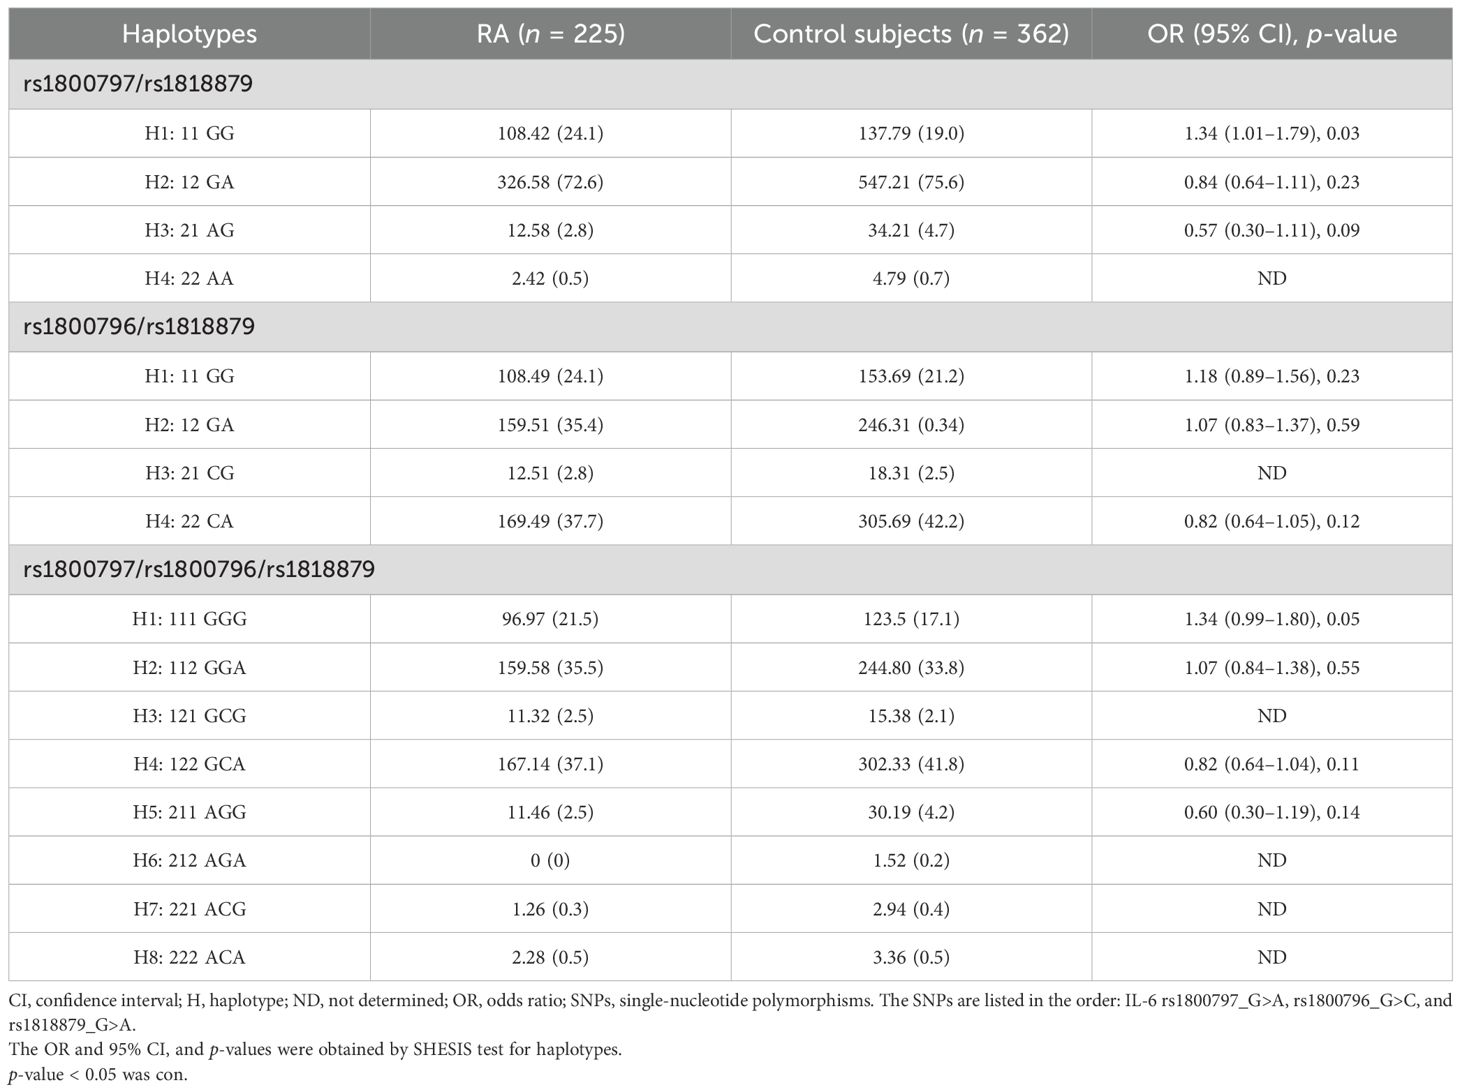The width and height of the screenshot is (1460, 1092).
Task: Select the cell showing 246.31 (0.34)
Action: coord(911,425)
